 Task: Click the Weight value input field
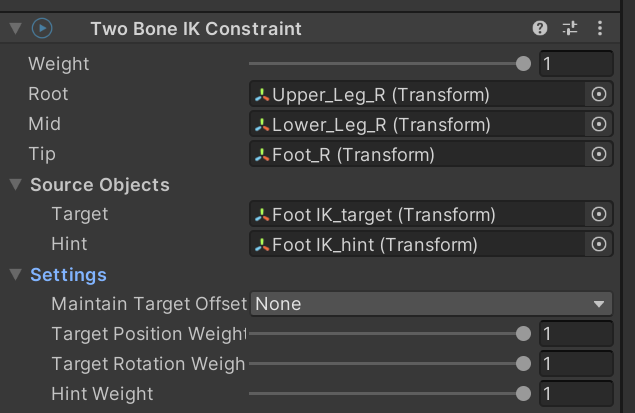click(x=575, y=64)
